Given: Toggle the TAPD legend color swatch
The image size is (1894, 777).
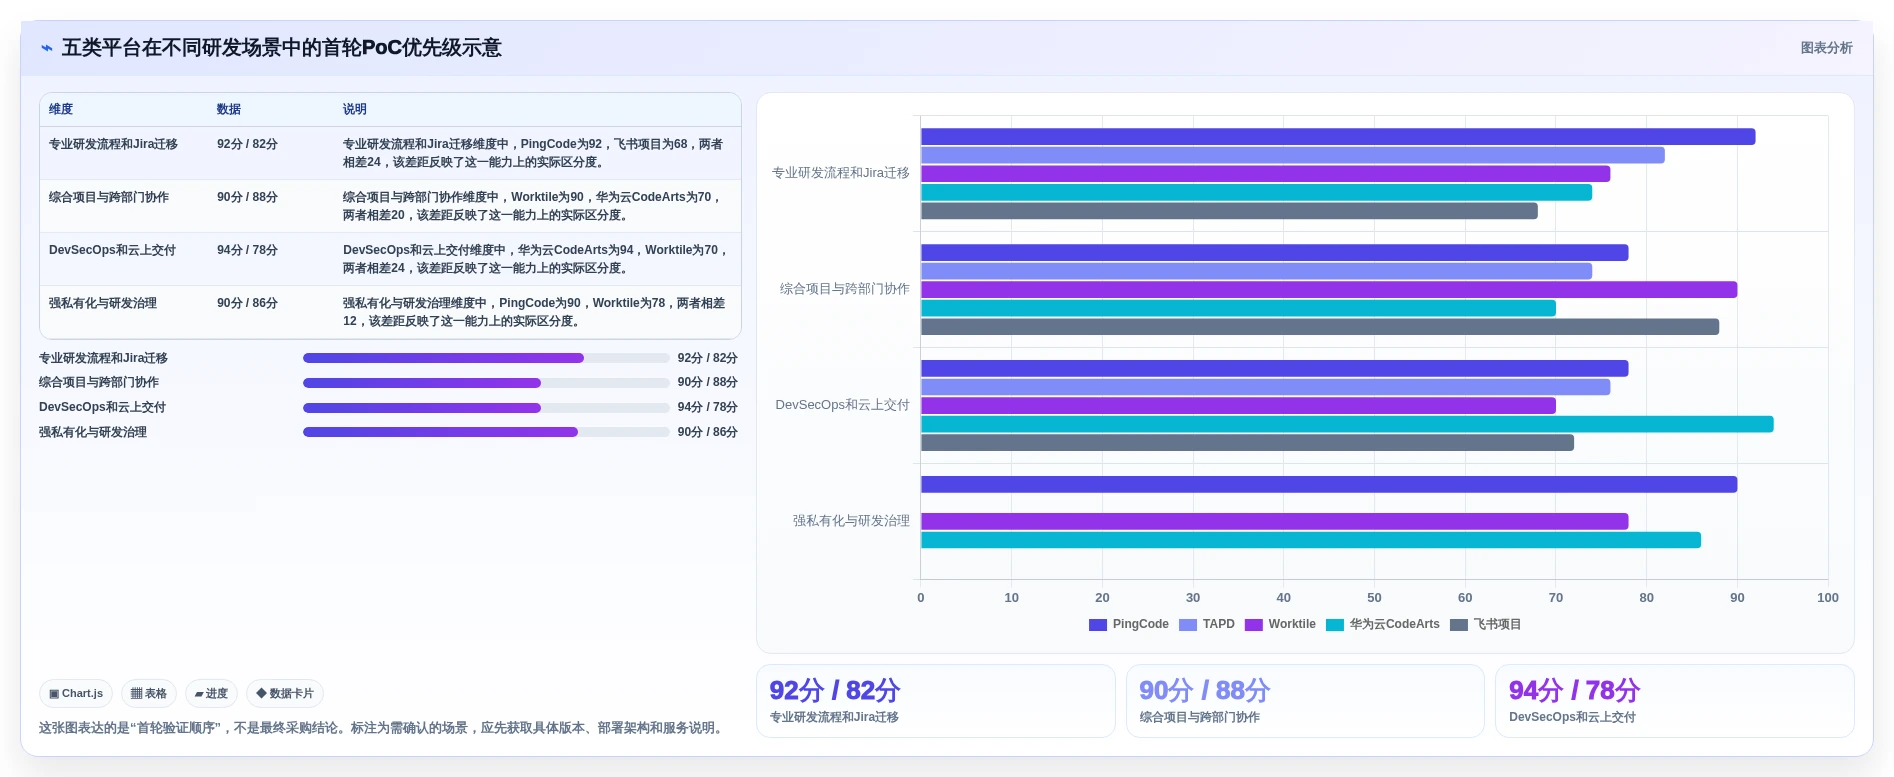Looking at the screenshot, I should (1188, 625).
